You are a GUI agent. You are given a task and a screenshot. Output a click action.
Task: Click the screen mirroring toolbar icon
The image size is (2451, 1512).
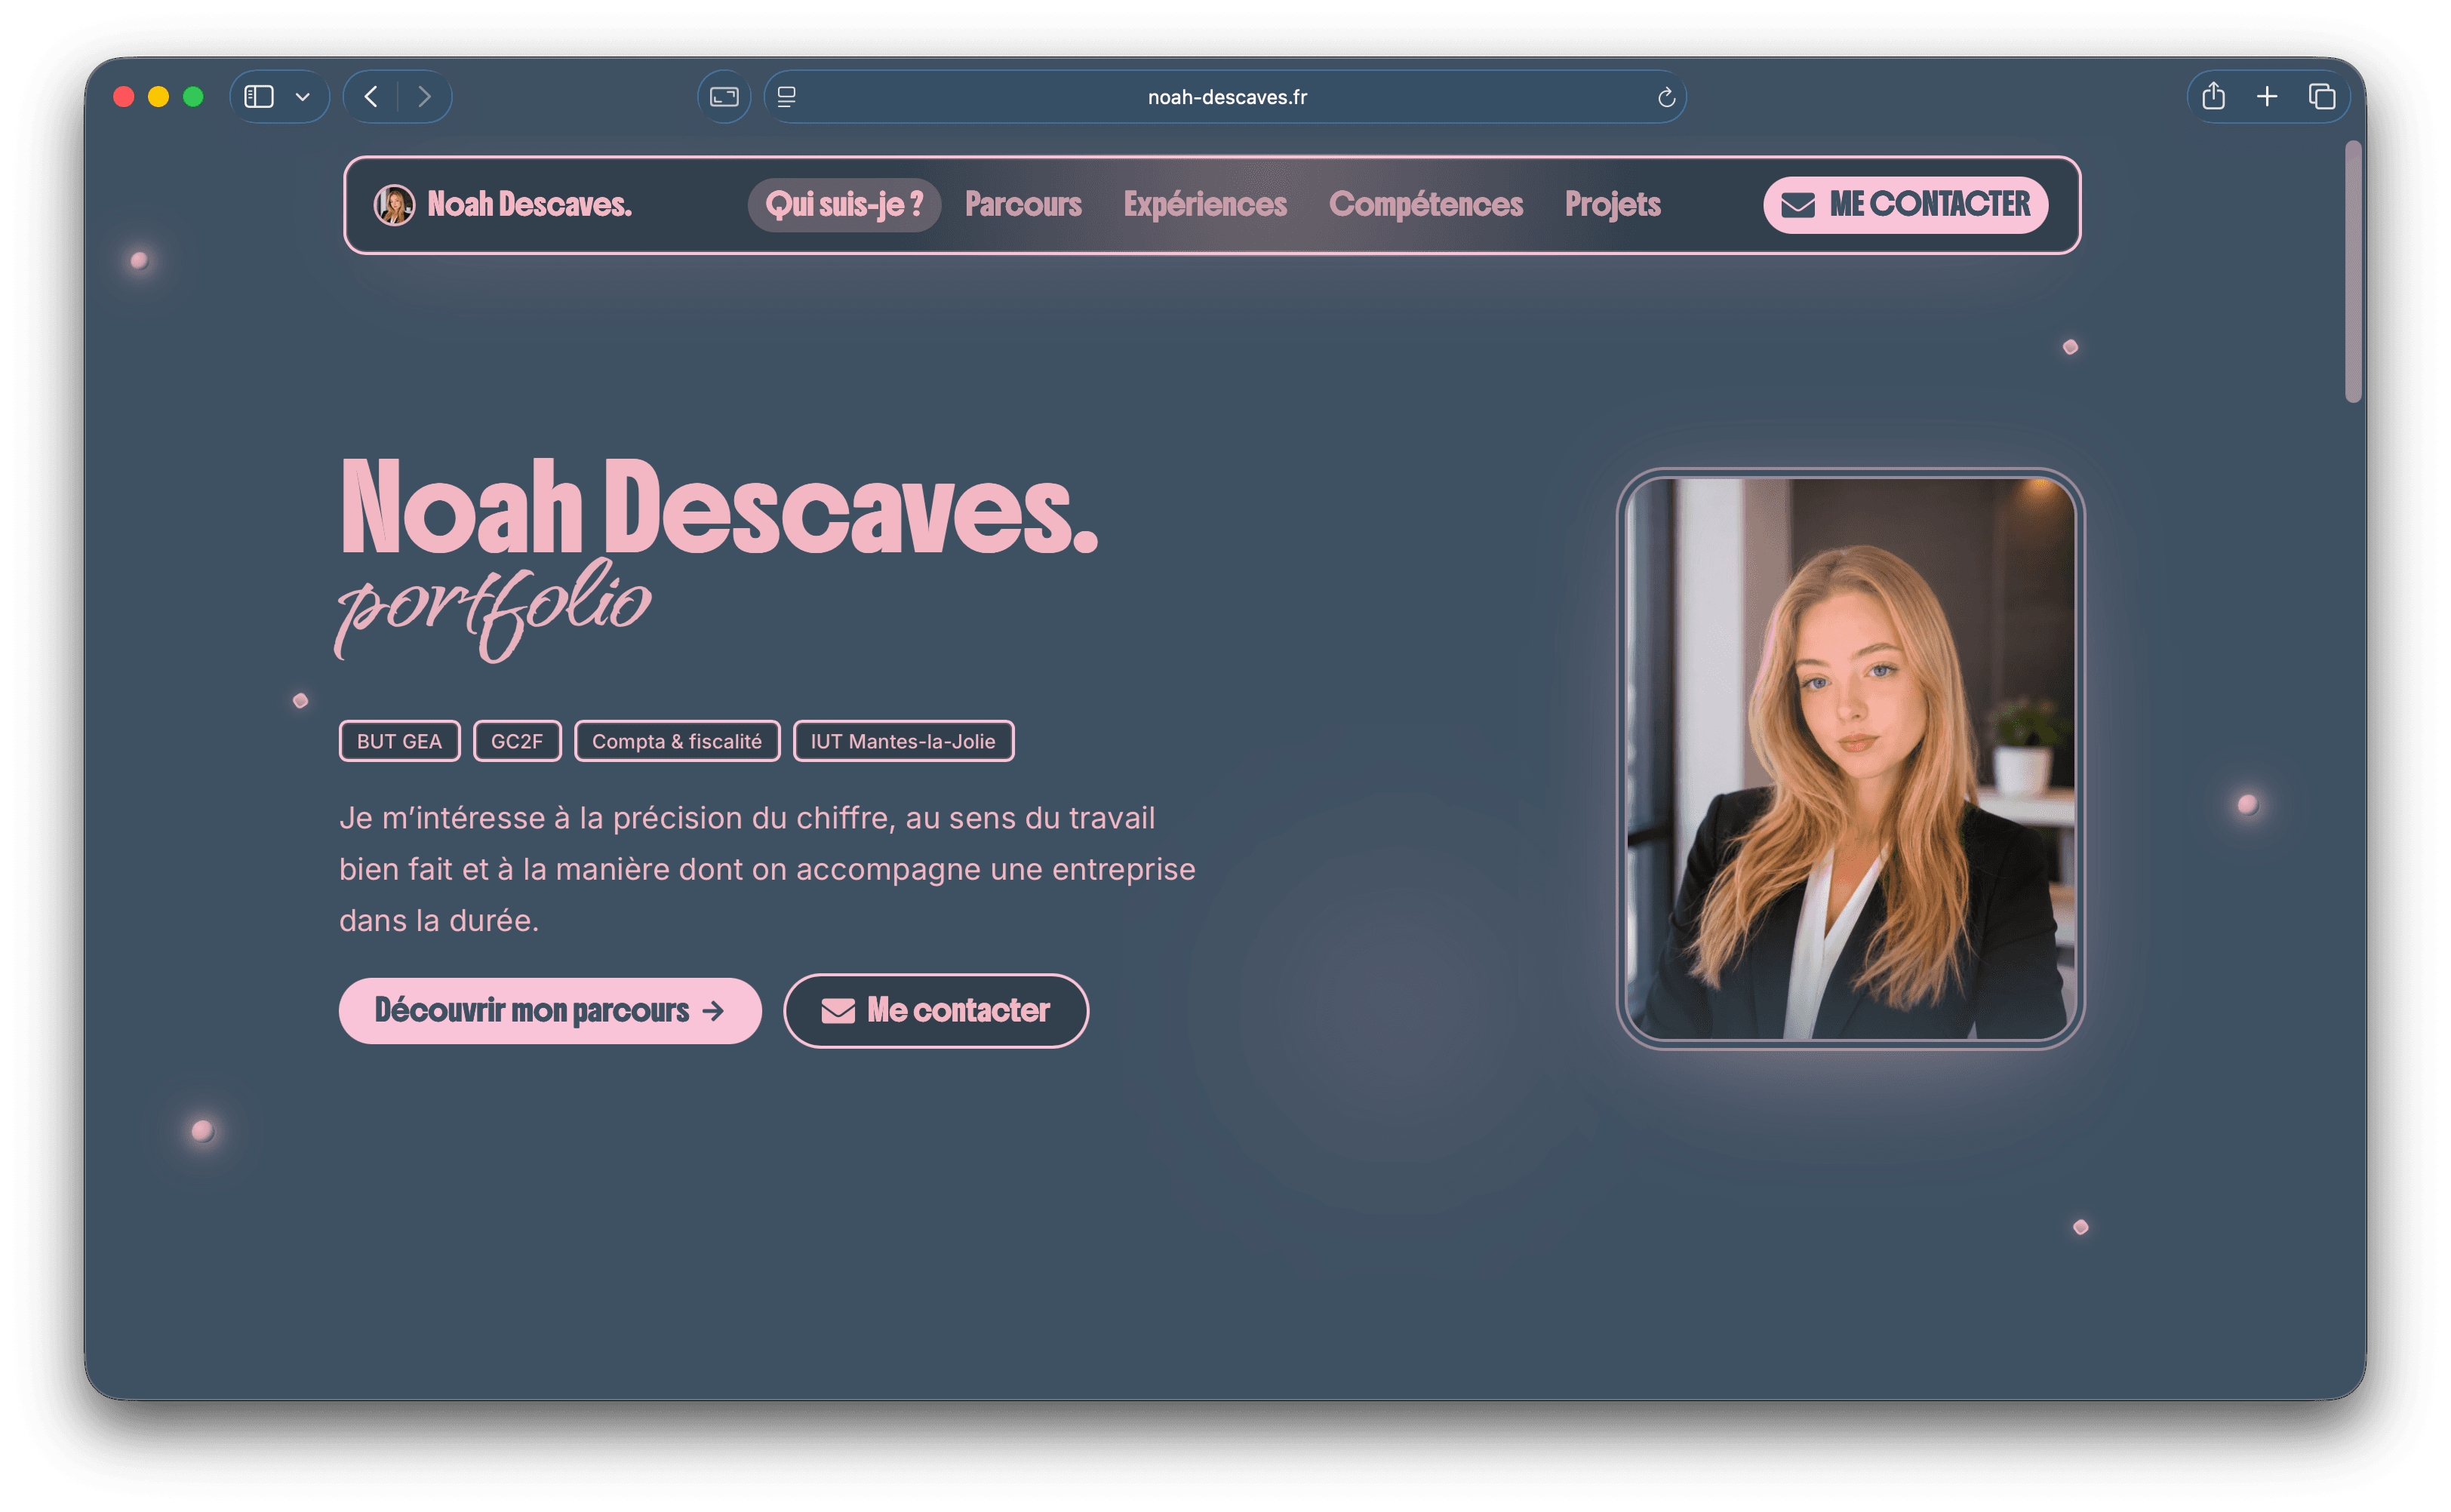click(x=724, y=97)
